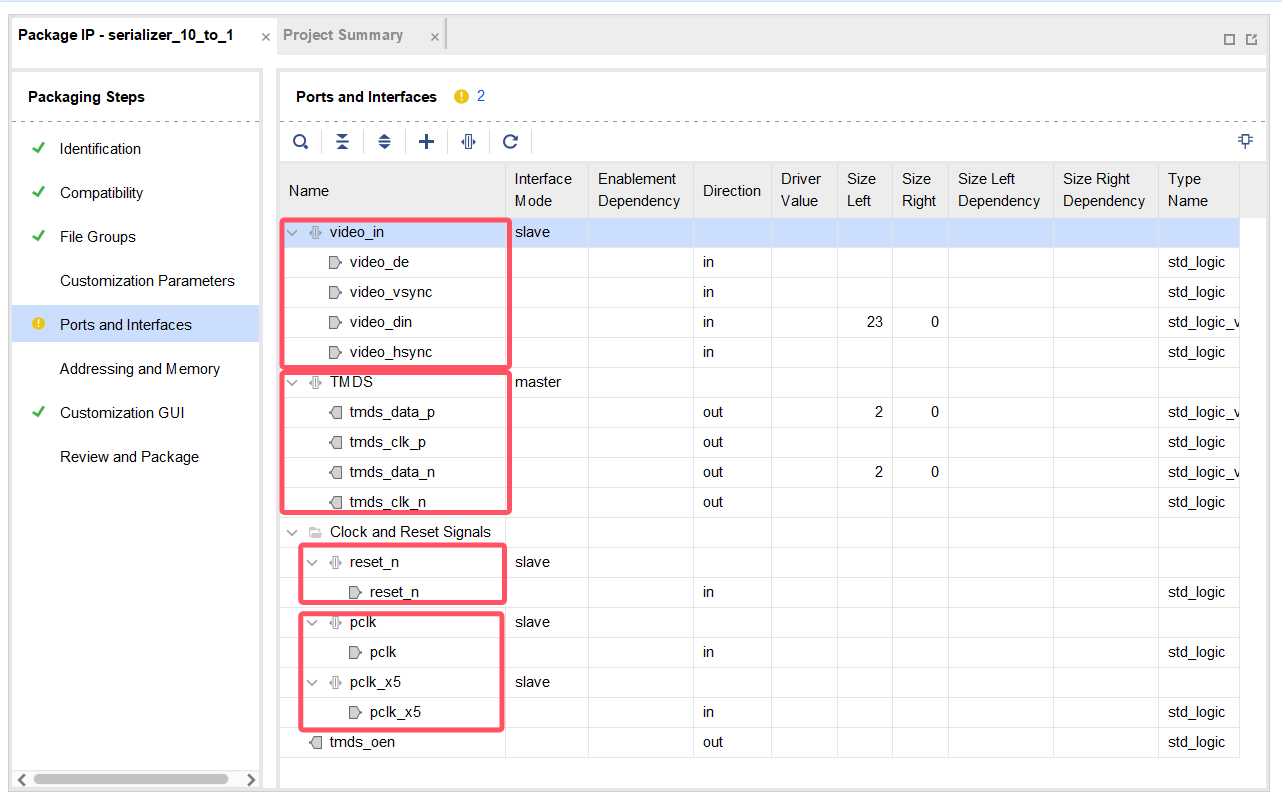Click the Add (plus) toolbar icon
This screenshot has width=1282, height=800.
pos(426,142)
